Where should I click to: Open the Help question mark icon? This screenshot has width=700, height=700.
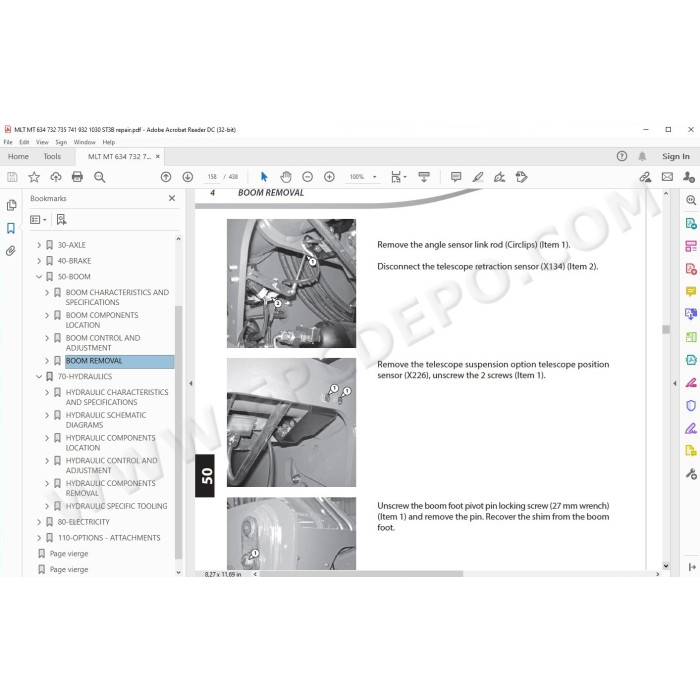click(x=622, y=156)
